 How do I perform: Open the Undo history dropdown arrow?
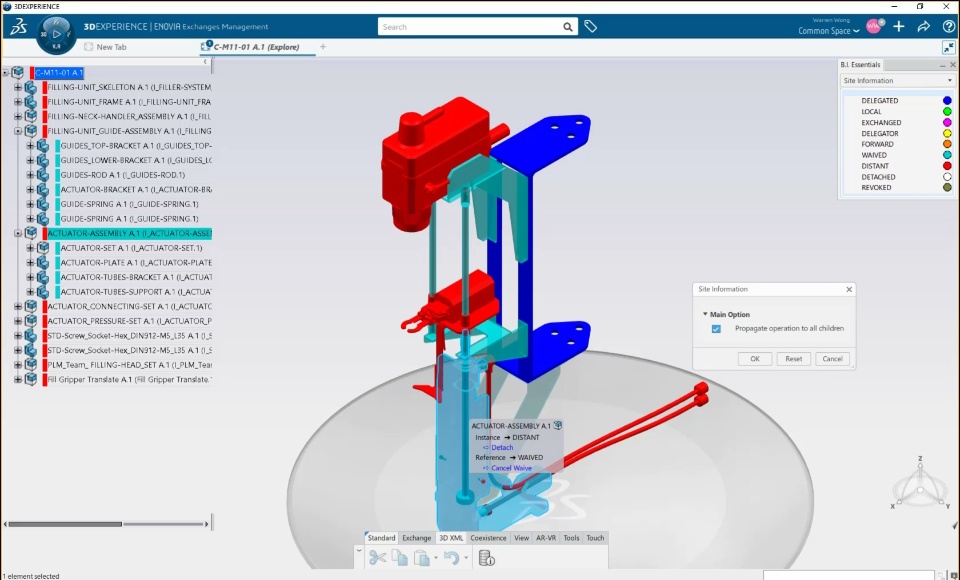[x=466, y=558]
